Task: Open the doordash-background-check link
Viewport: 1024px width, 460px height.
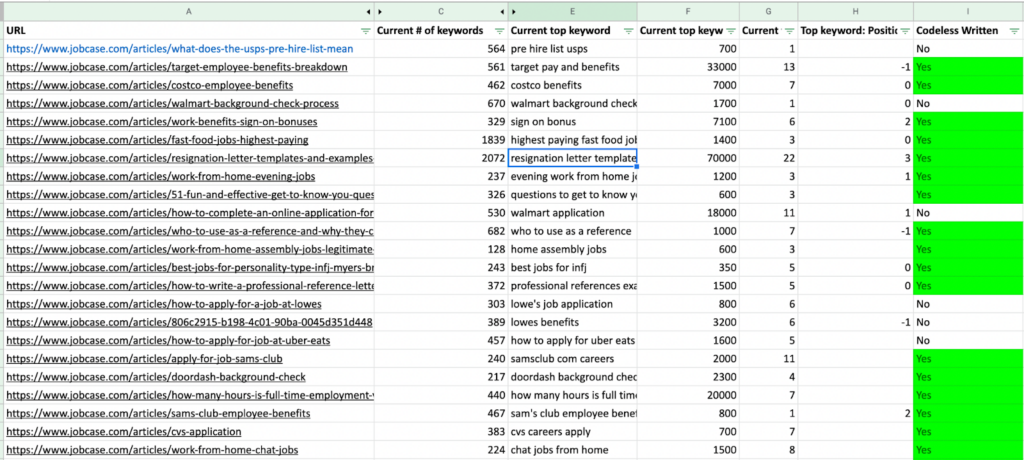Action: coord(155,378)
